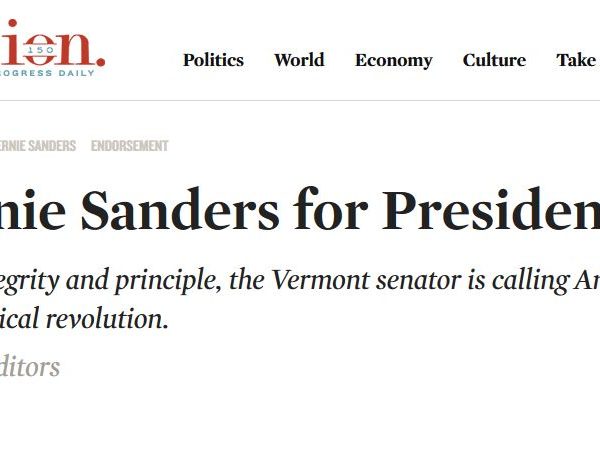Open the Politics section

(213, 60)
